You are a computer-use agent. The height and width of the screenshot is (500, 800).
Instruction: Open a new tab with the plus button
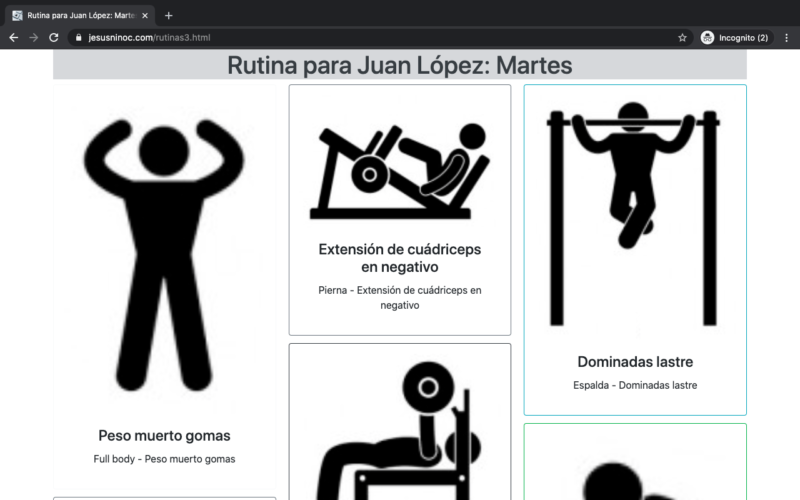(168, 15)
